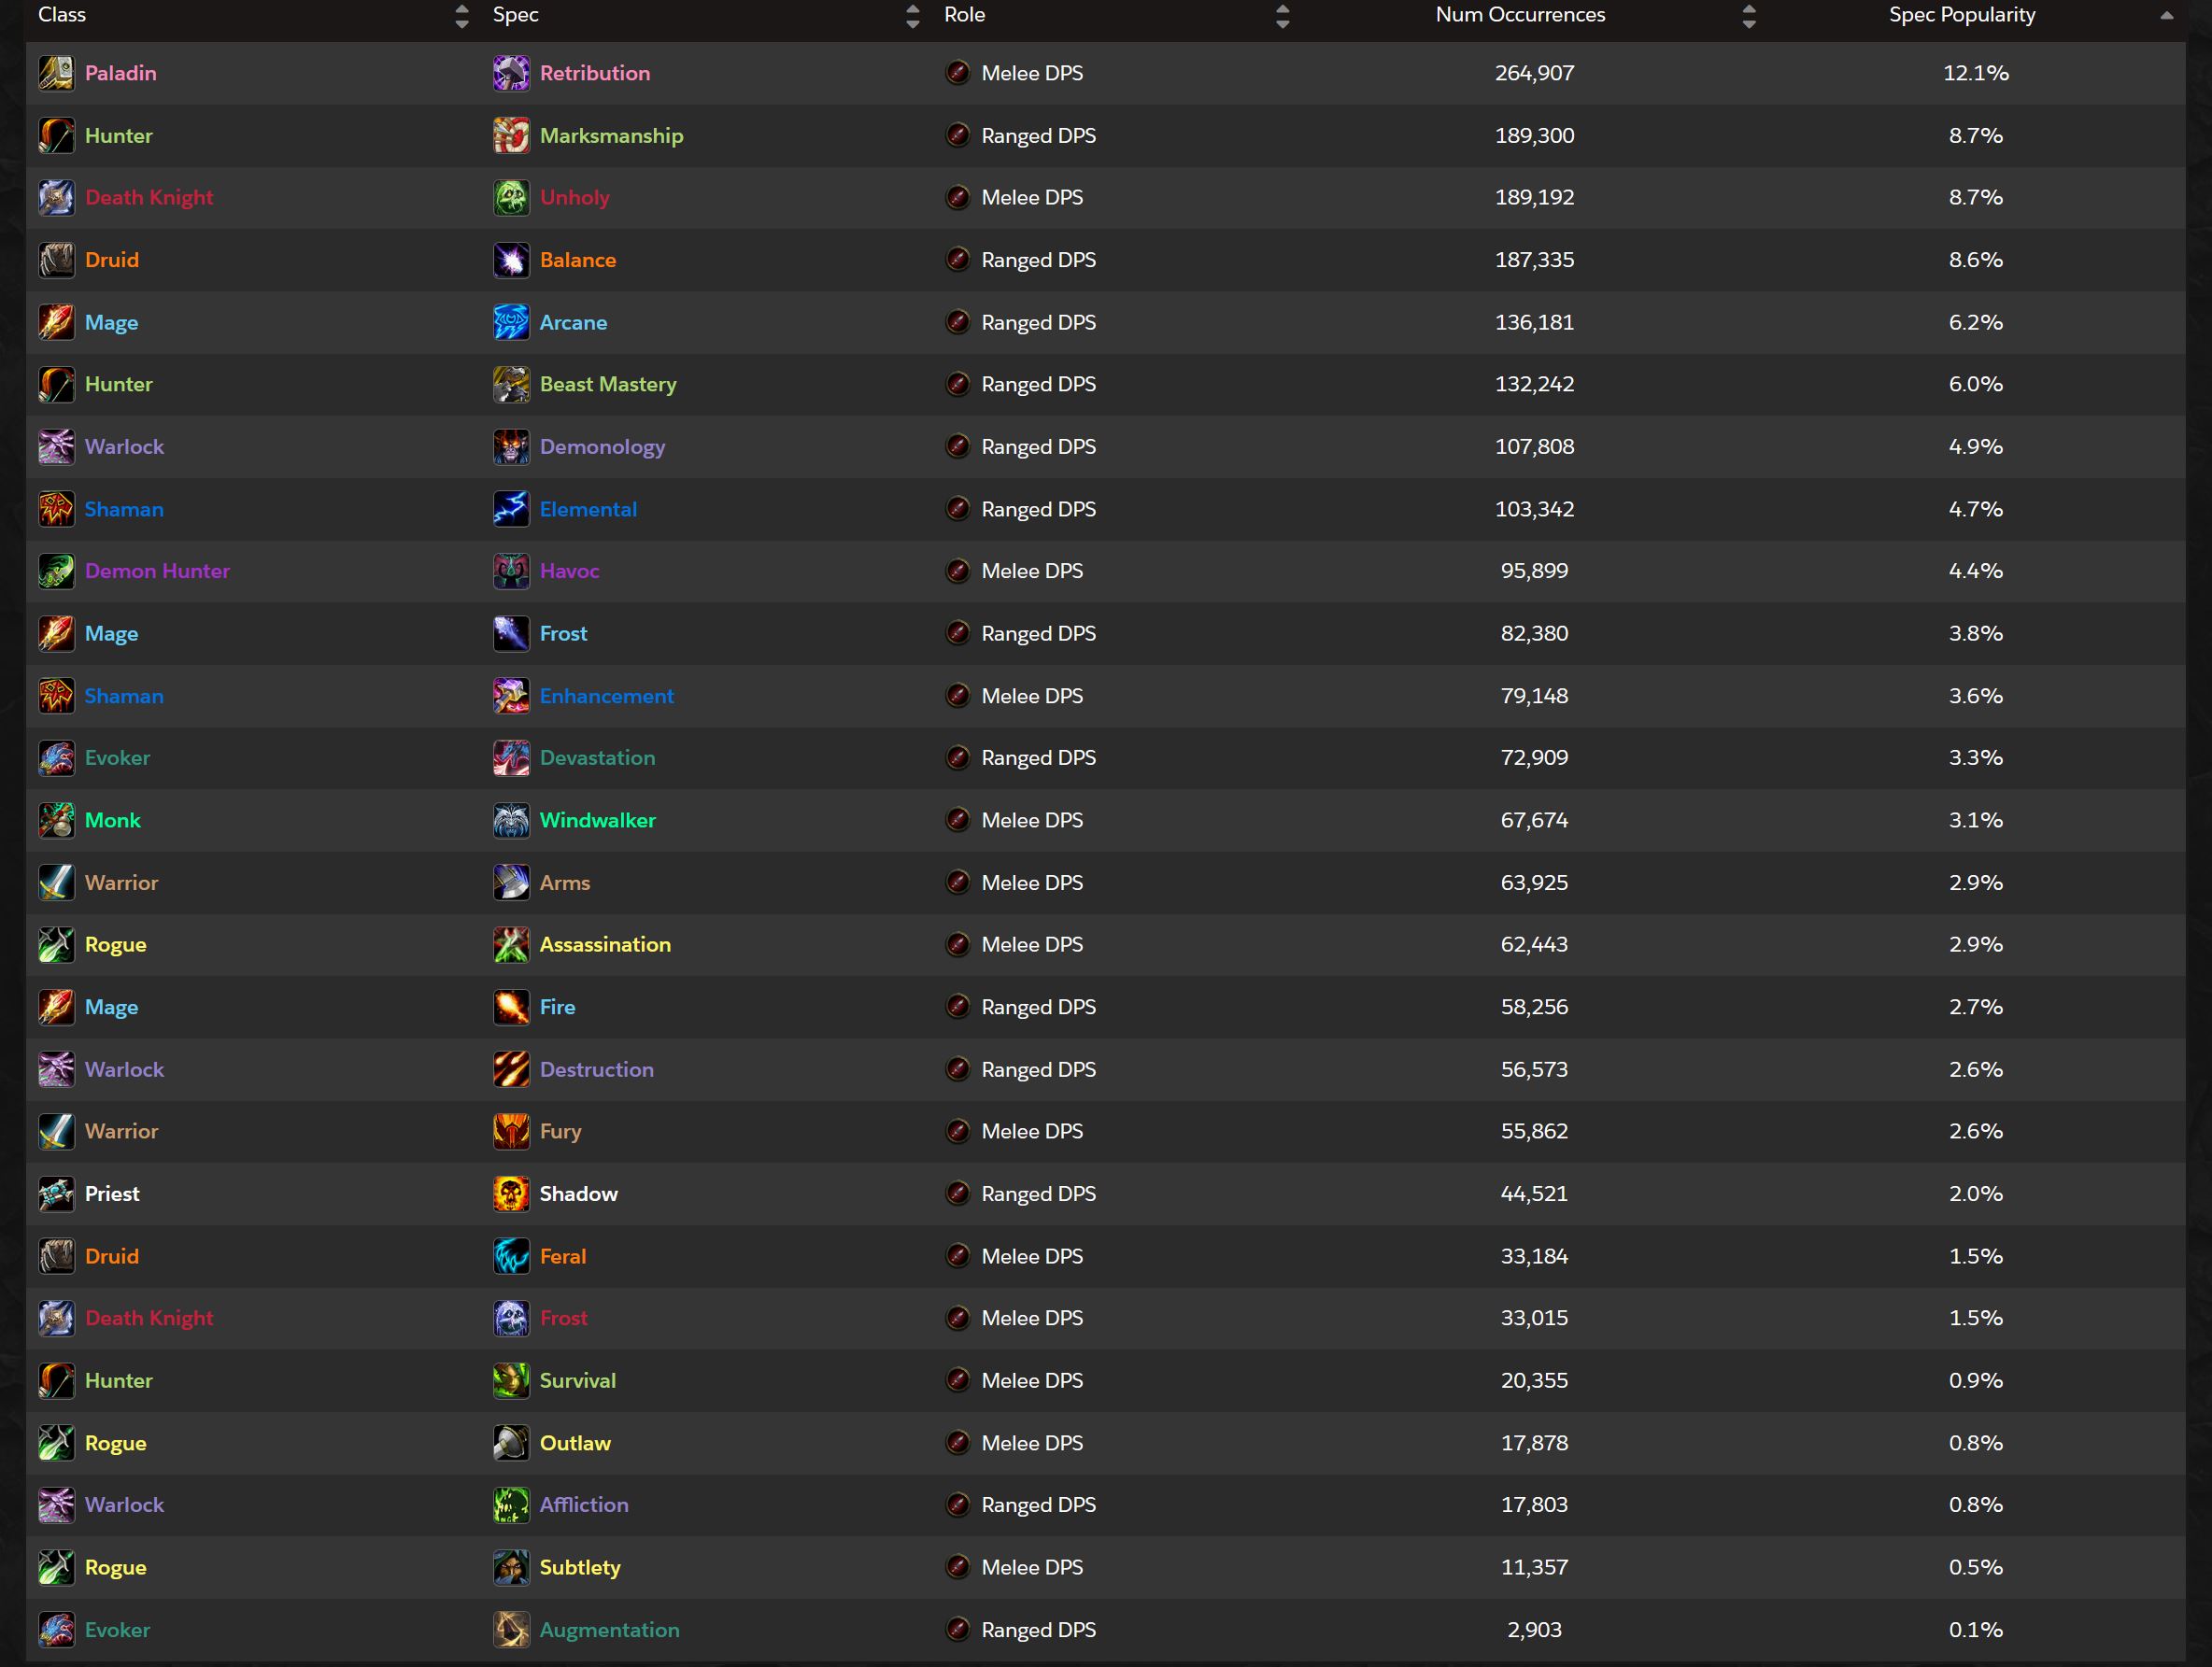
Task: Click the 12.1% popularity value
Action: tap(1976, 73)
